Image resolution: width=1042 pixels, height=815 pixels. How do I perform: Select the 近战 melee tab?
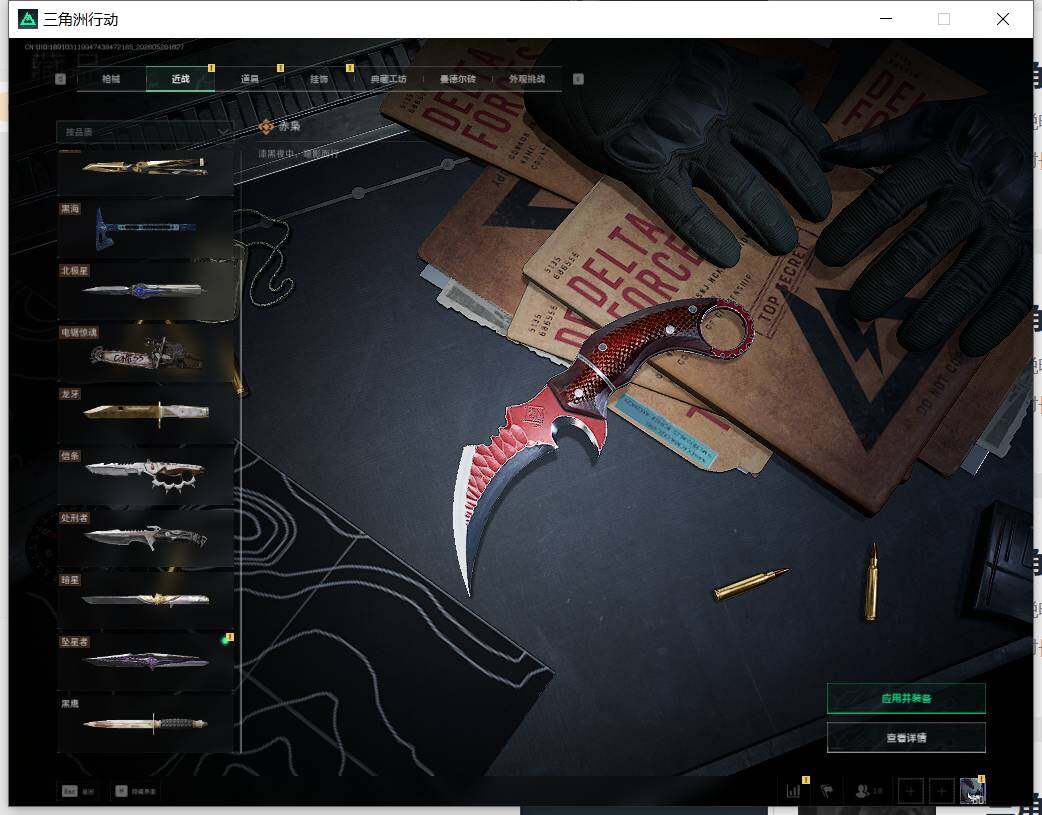click(x=180, y=78)
